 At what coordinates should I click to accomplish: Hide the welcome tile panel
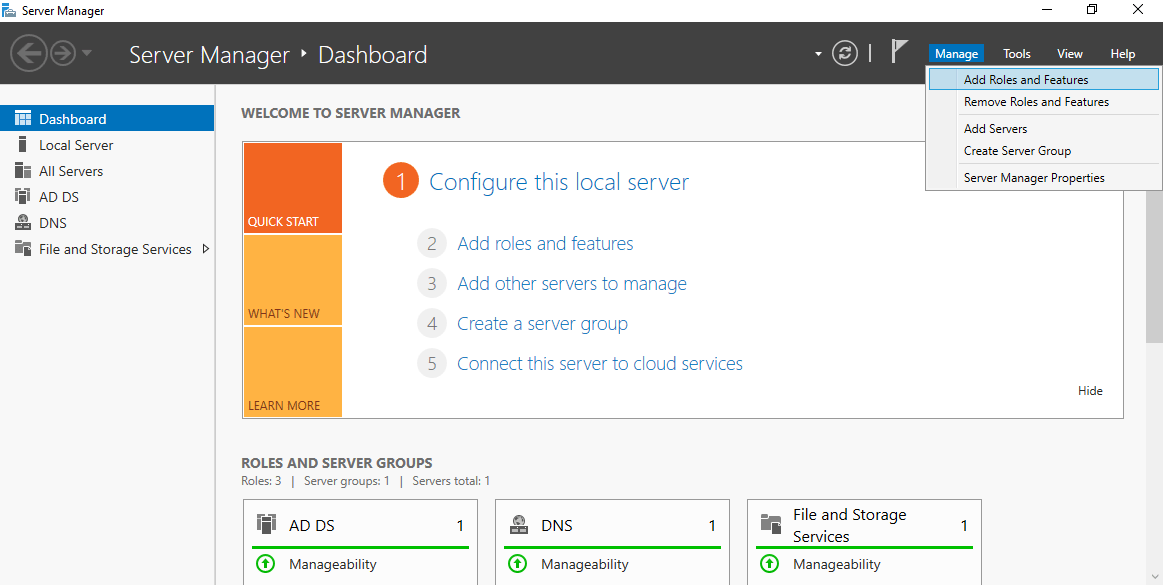1090,391
